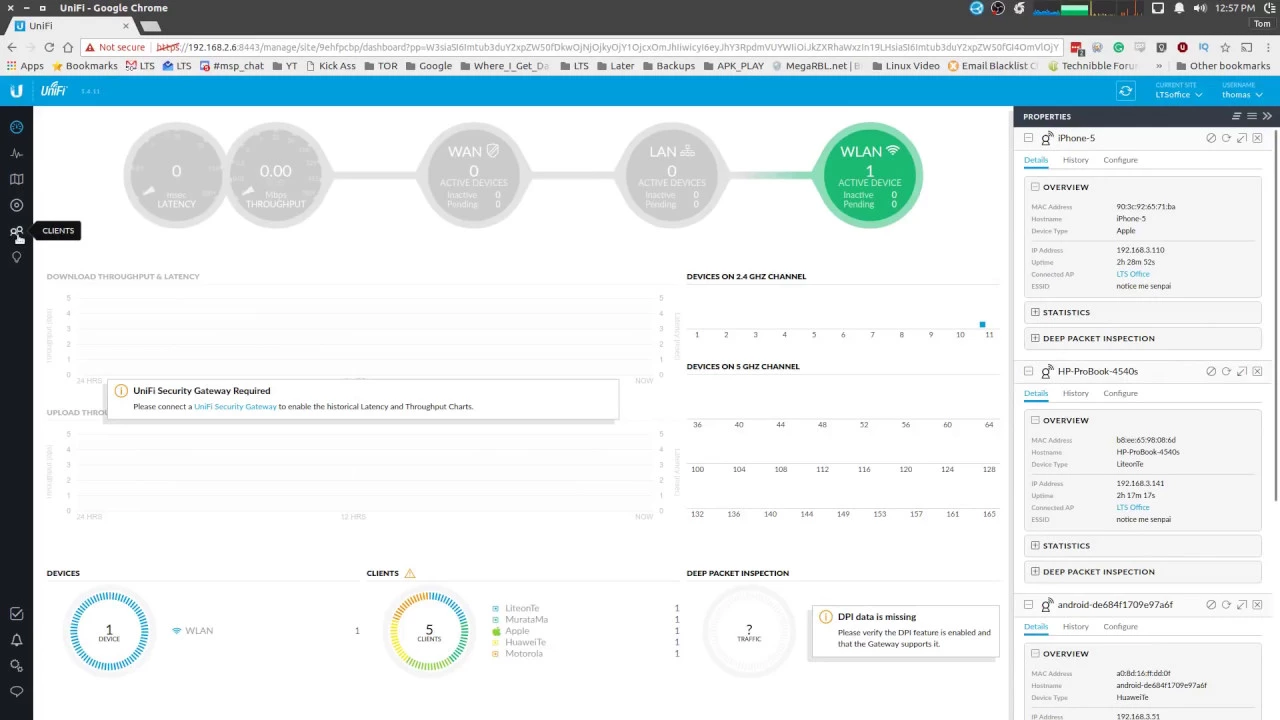This screenshot has width=1280, height=720.
Task: Click the Clients donut chart
Action: click(429, 631)
